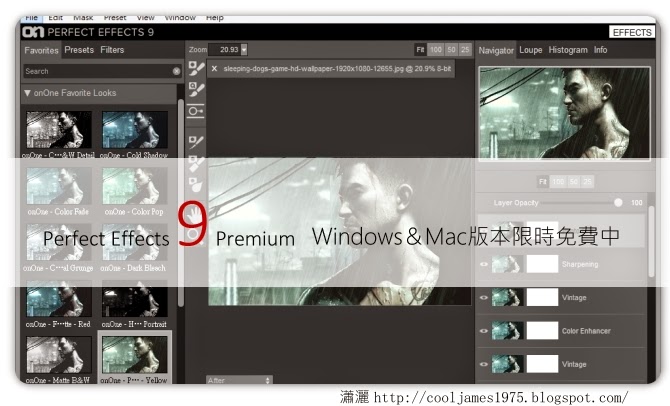Switch to the Navigator tab
Image resolution: width=670 pixels, height=406 pixels.
(x=496, y=50)
